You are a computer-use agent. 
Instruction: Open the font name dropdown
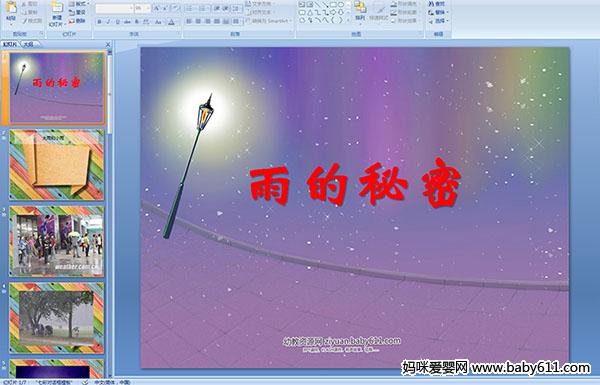[131, 8]
